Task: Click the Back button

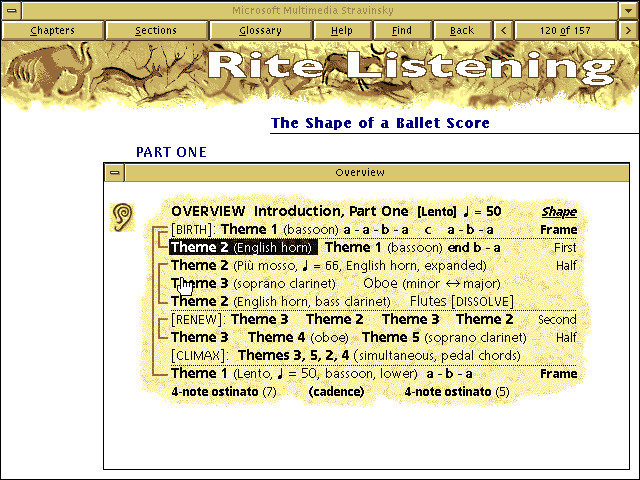Action: [462, 31]
